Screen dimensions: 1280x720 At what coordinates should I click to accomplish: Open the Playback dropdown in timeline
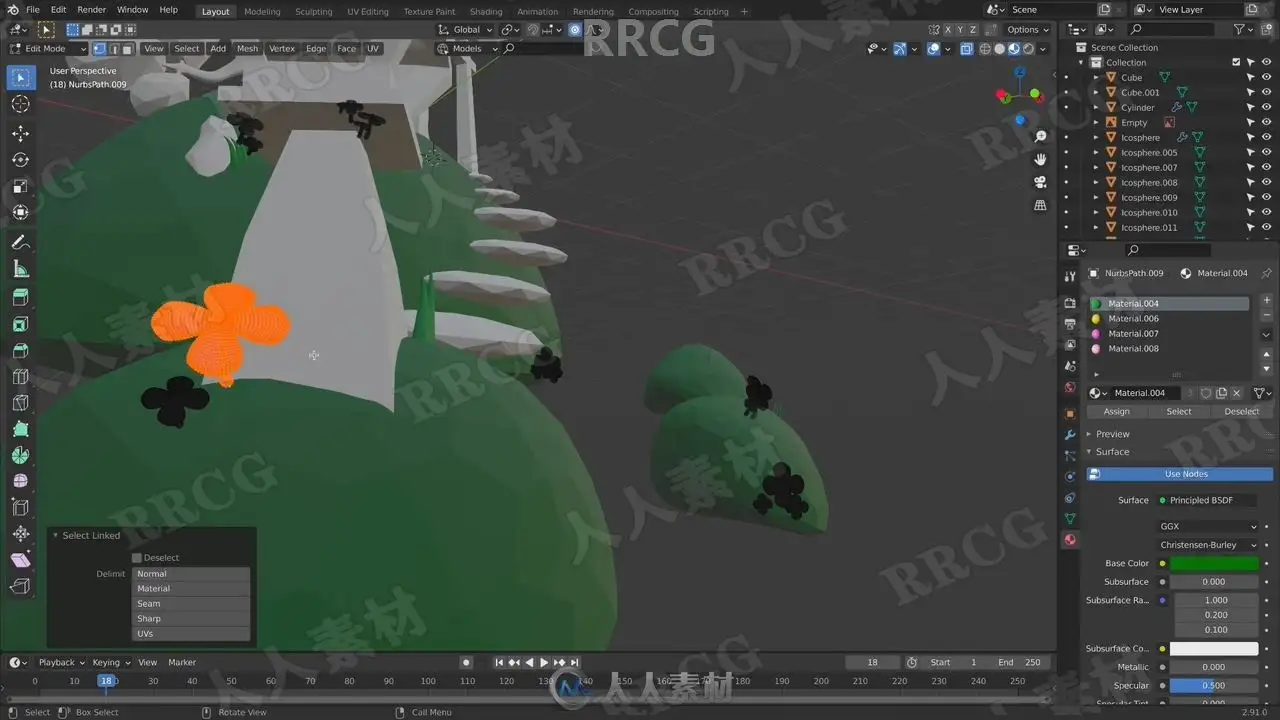(61, 662)
